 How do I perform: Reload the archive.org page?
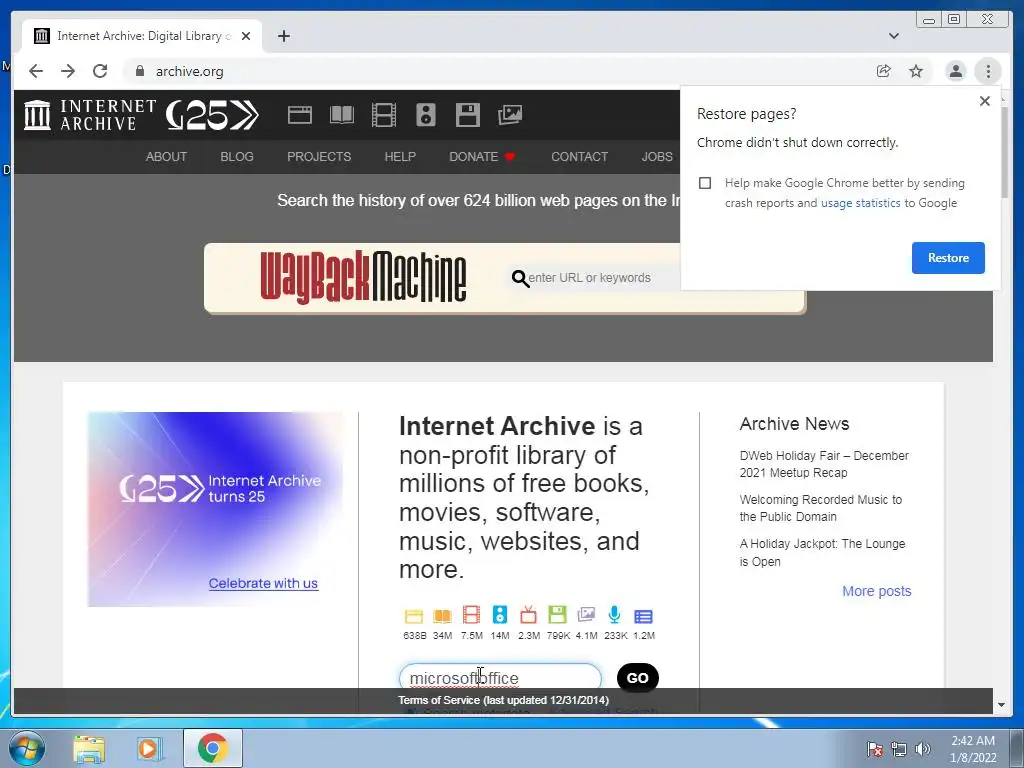[x=100, y=71]
